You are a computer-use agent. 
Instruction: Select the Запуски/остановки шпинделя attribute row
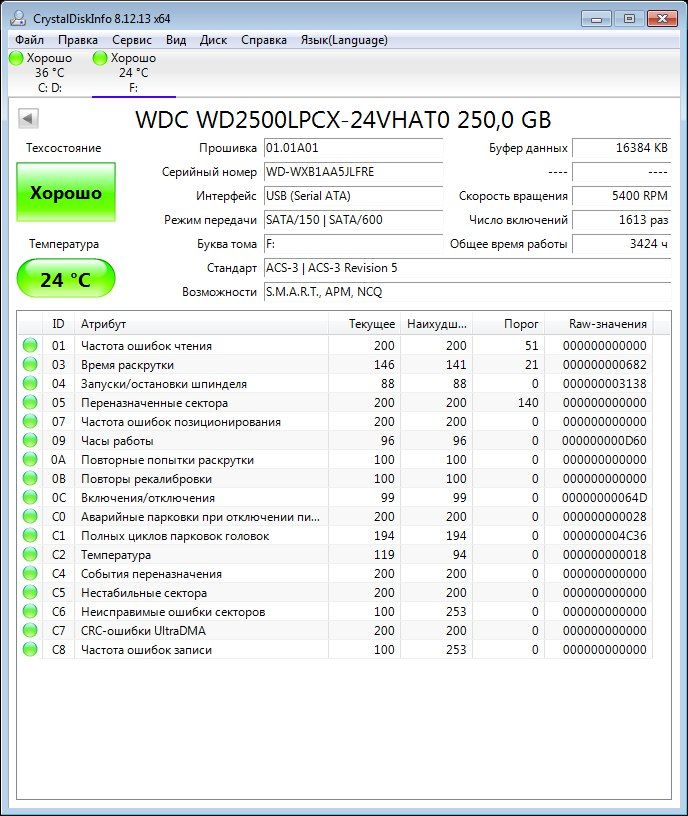point(336,384)
